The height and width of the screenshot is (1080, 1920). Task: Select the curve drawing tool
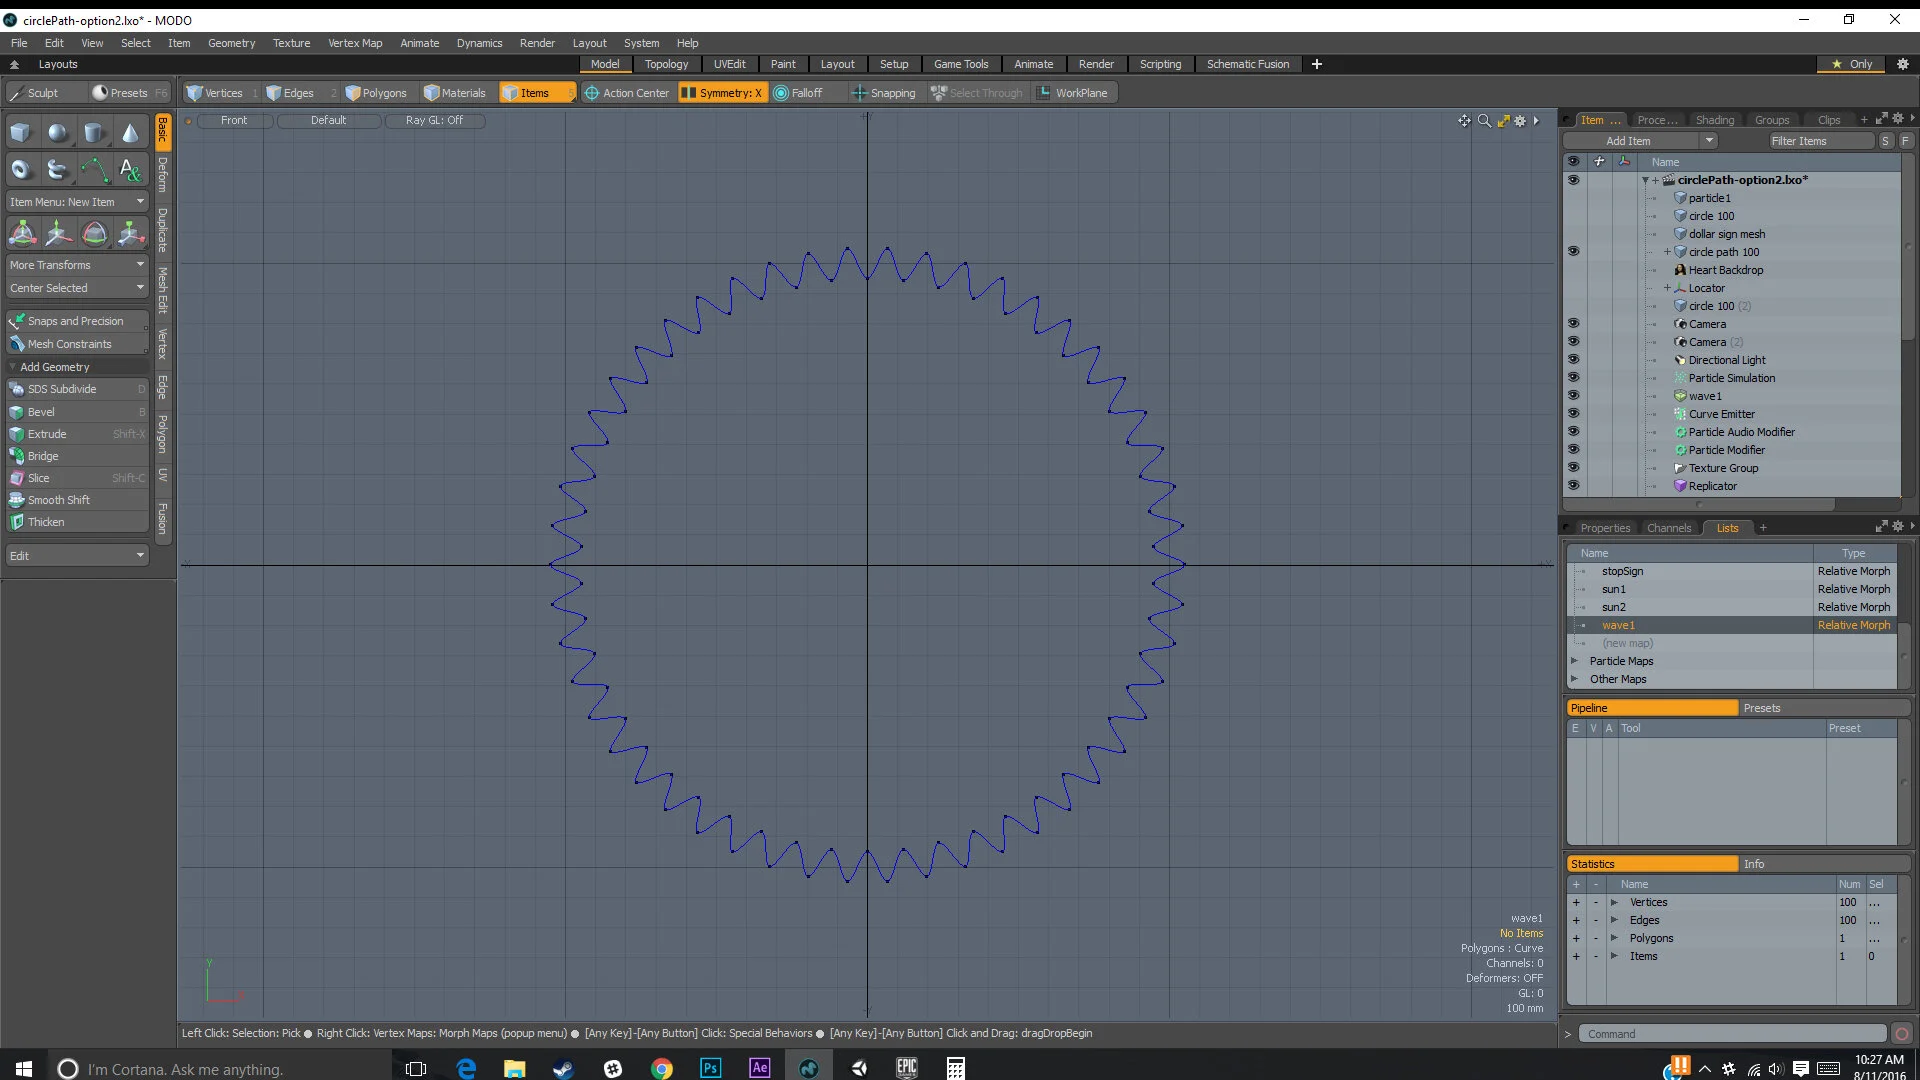(x=94, y=170)
